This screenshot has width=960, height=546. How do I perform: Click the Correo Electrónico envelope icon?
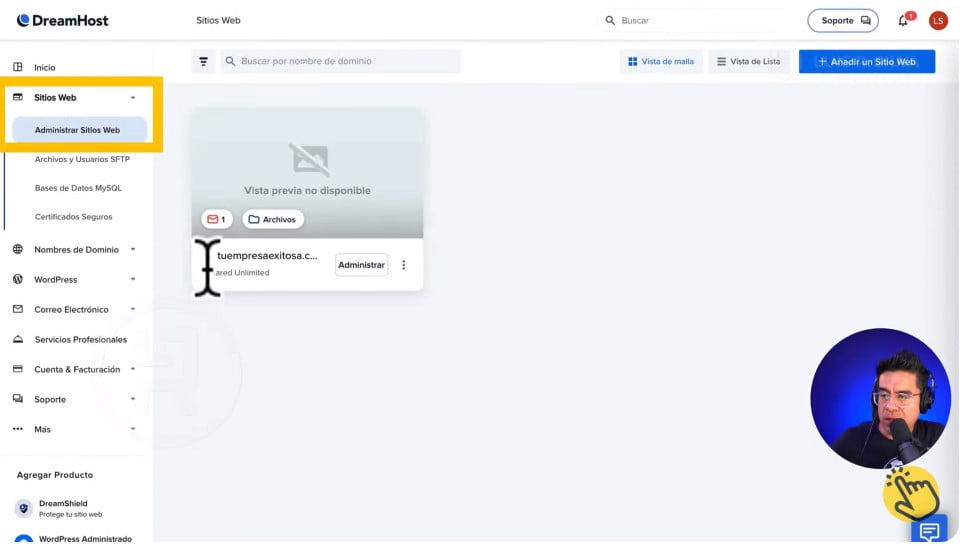[18, 309]
